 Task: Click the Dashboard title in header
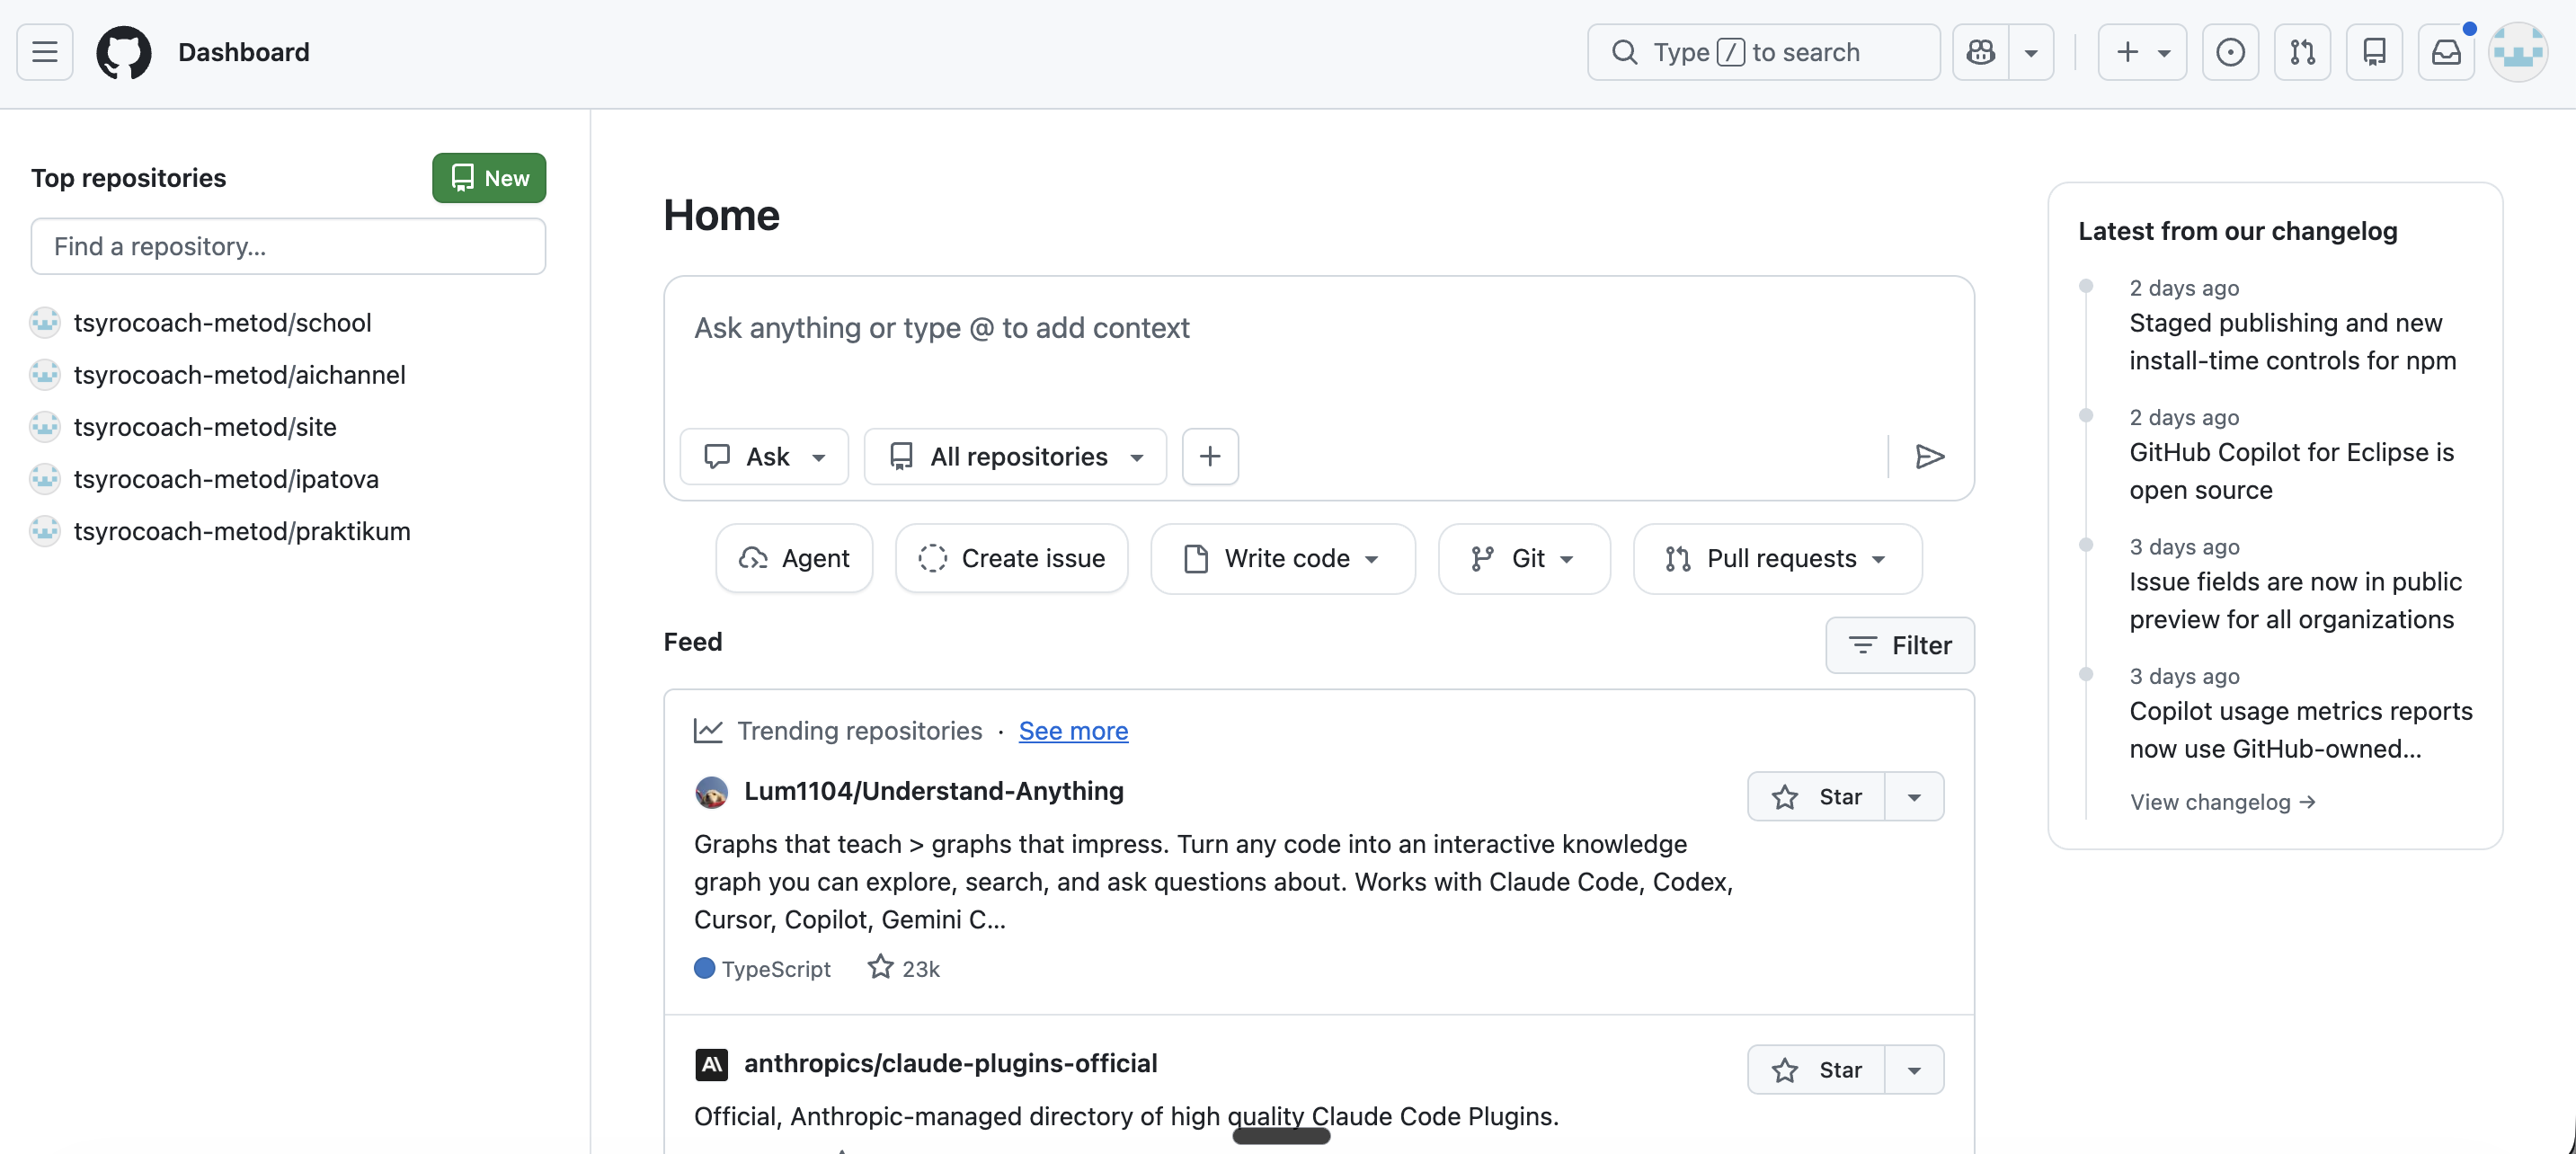pos(244,52)
